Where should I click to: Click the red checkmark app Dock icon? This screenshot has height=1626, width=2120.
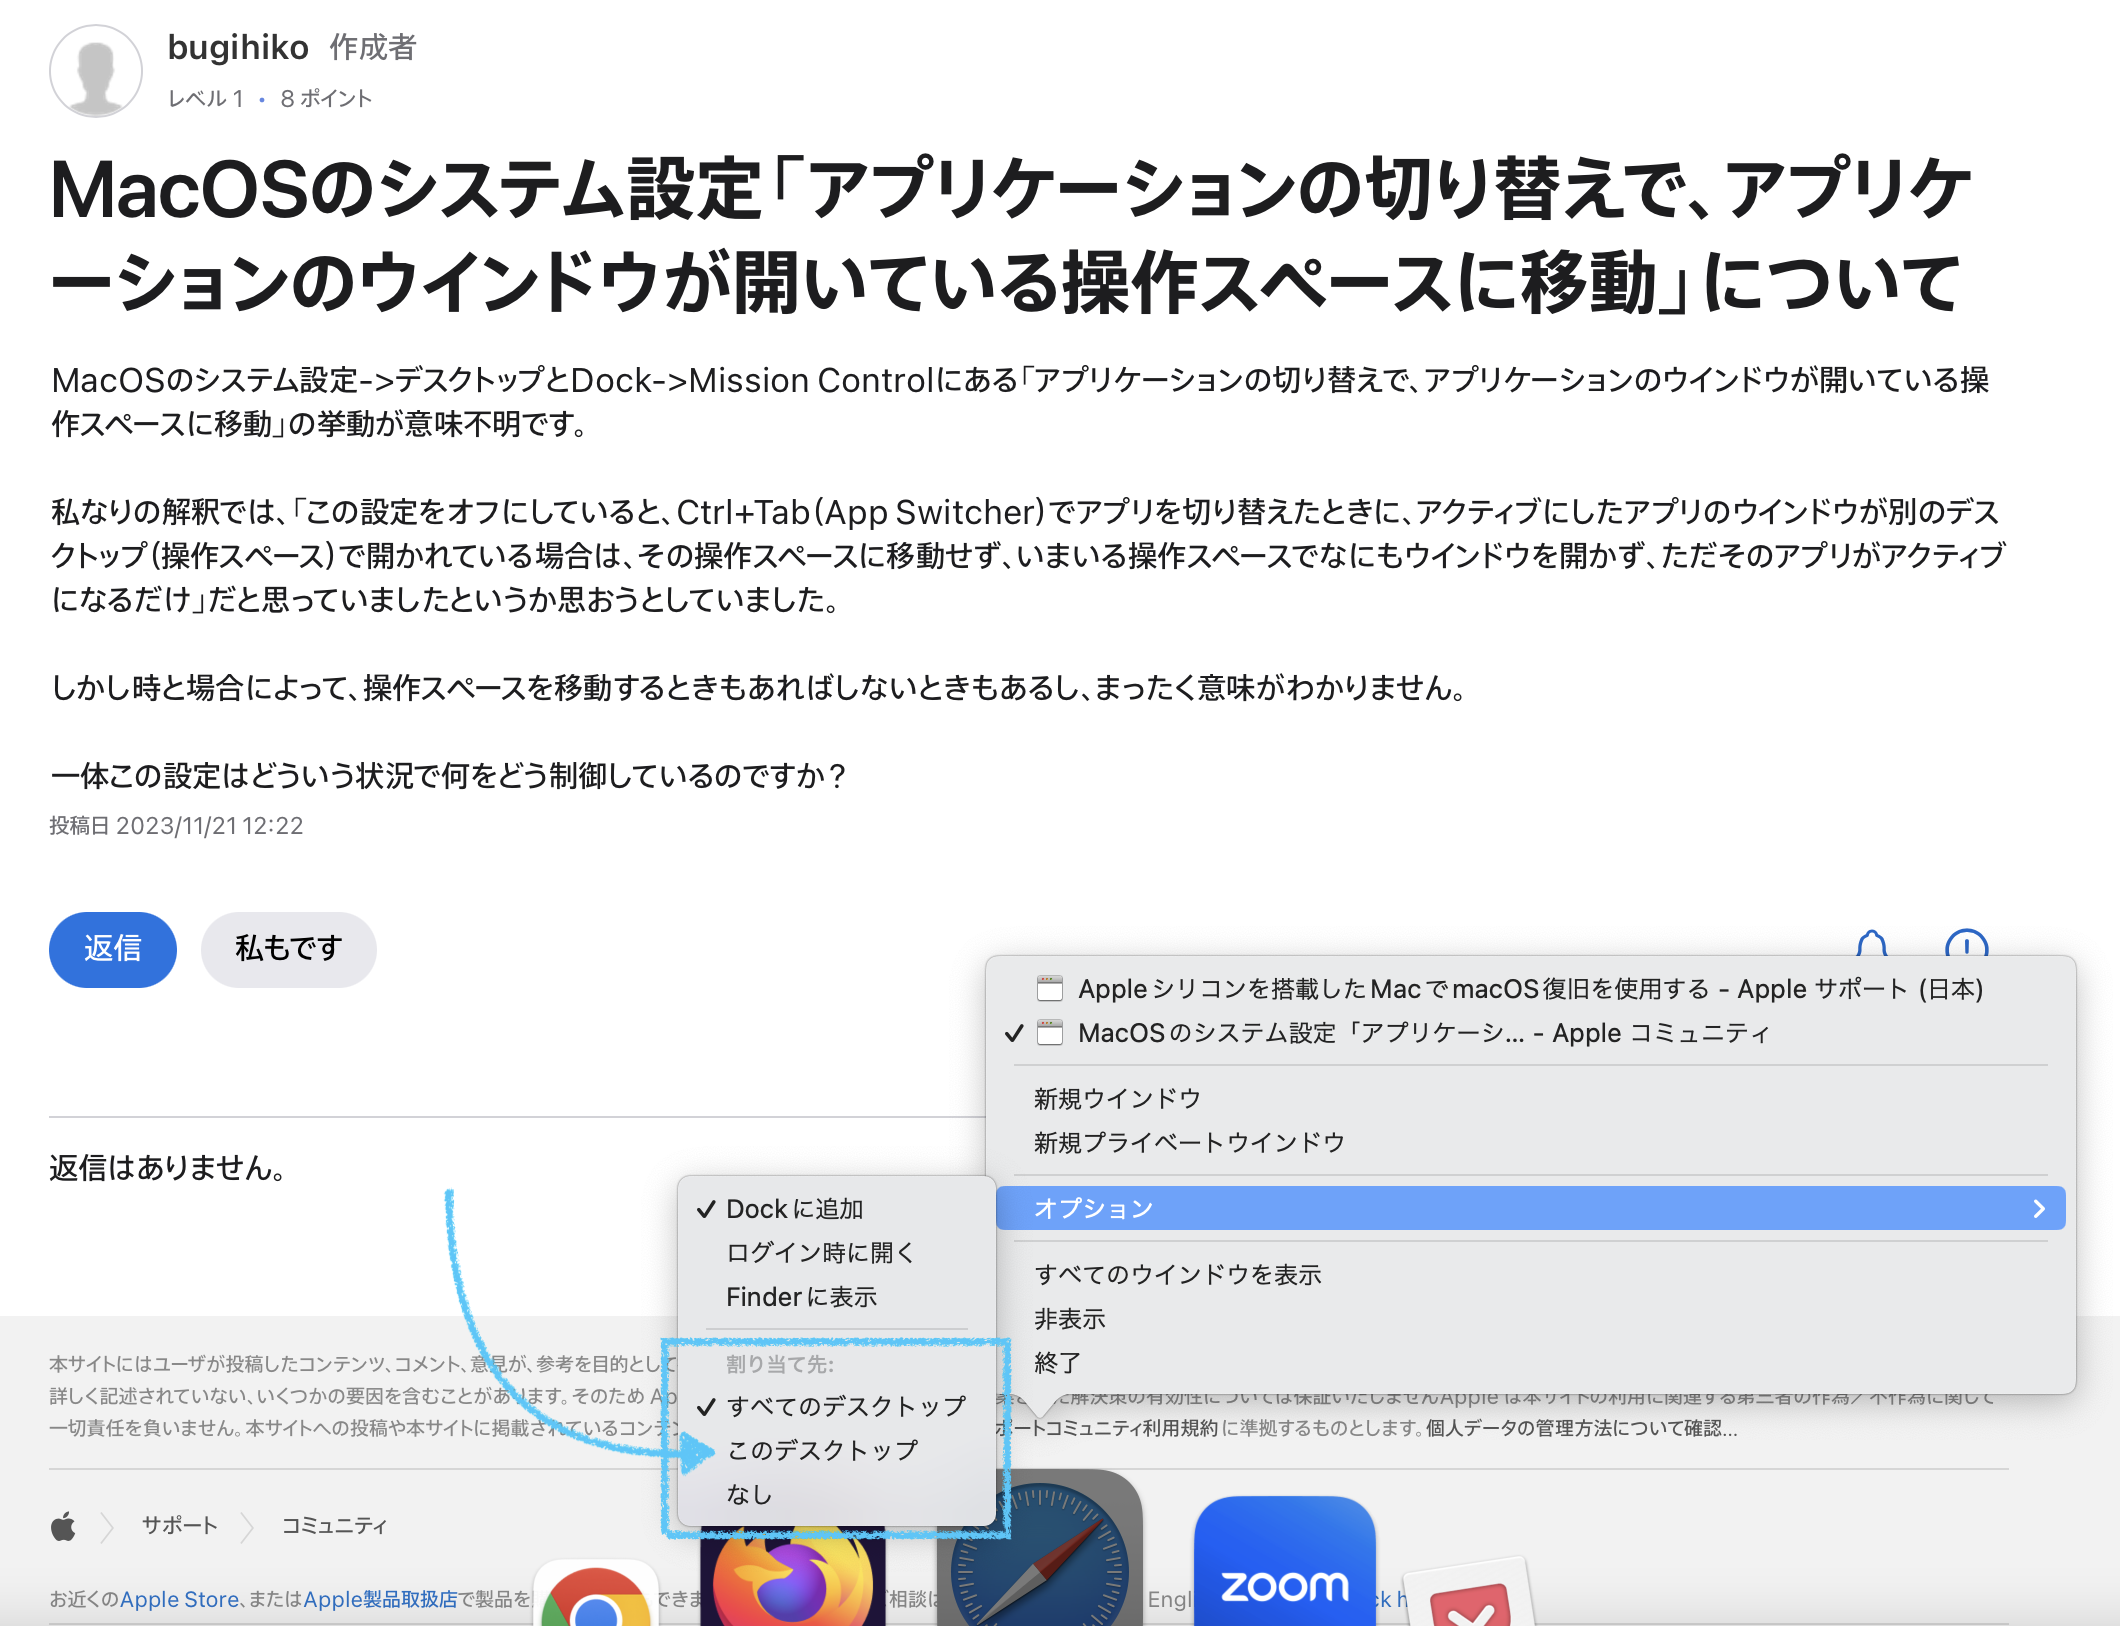coord(1470,1598)
